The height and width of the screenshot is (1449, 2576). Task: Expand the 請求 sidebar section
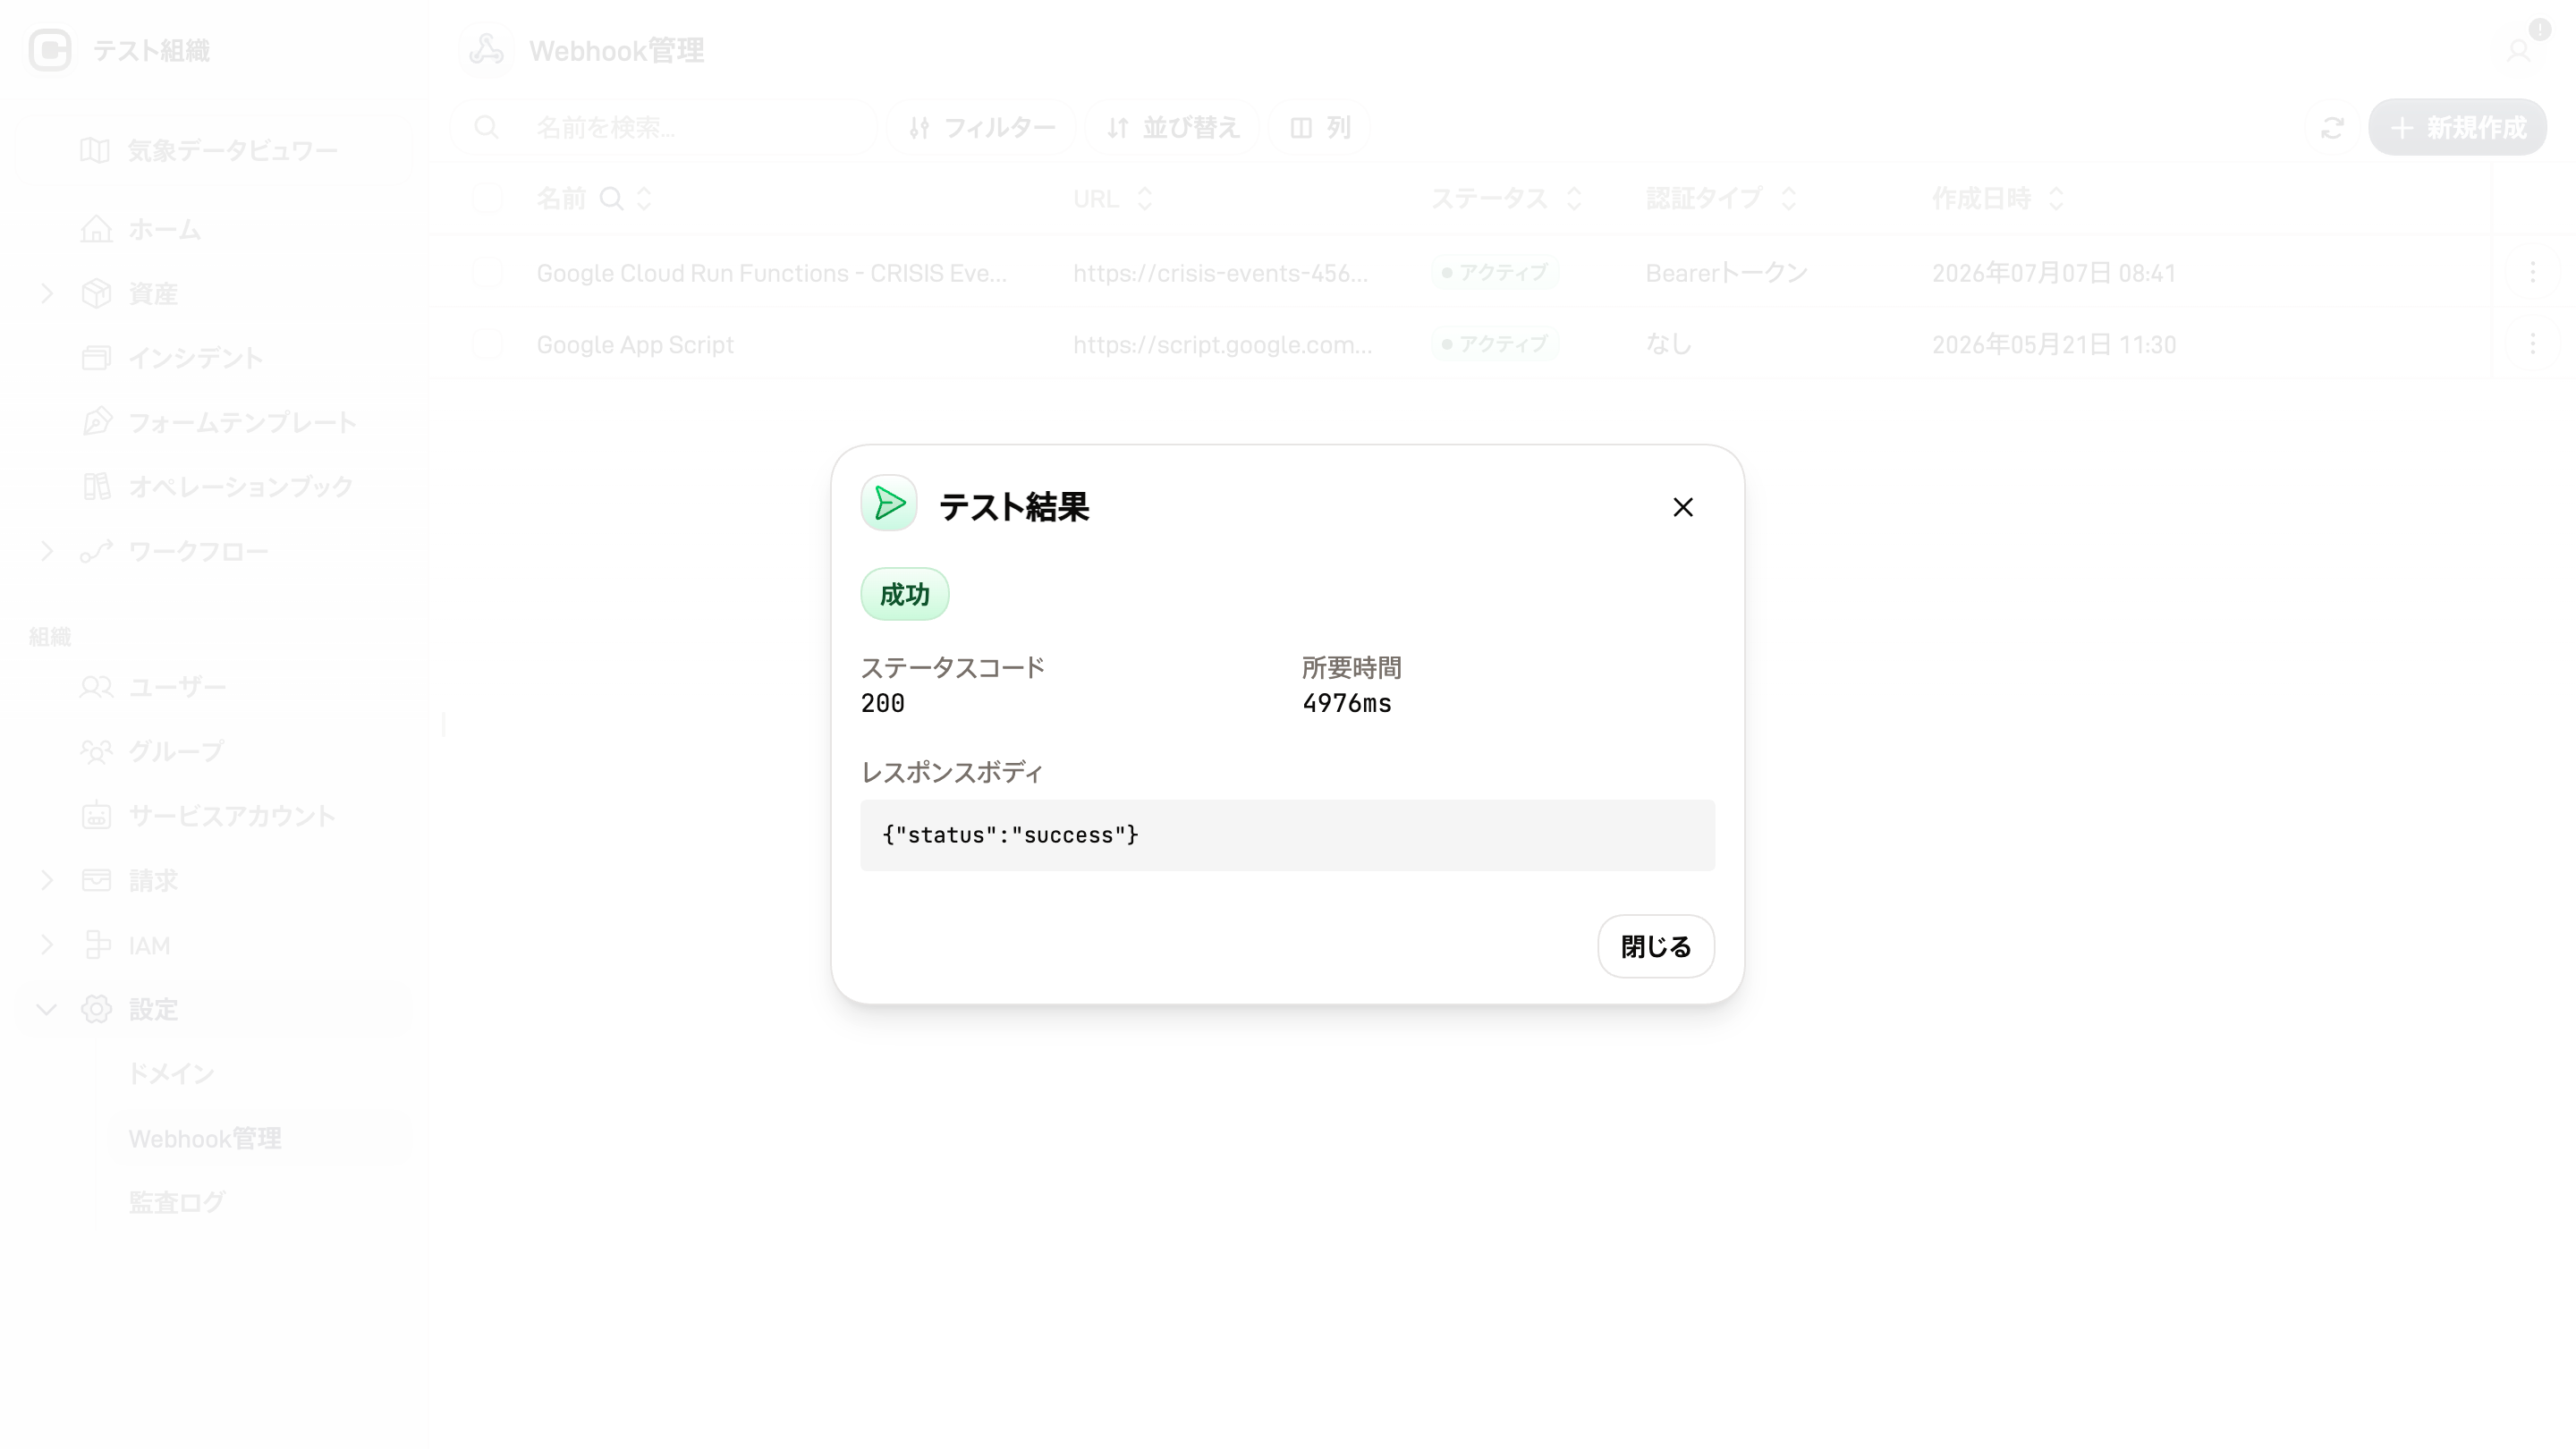(x=47, y=880)
